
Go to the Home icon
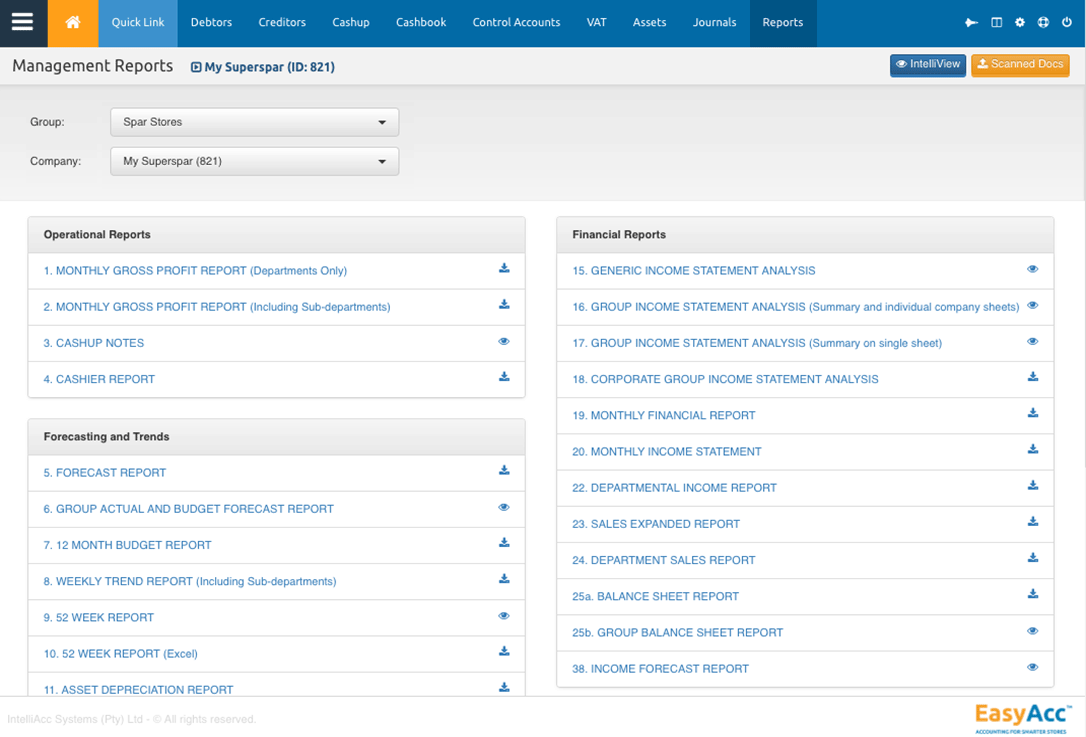(73, 22)
